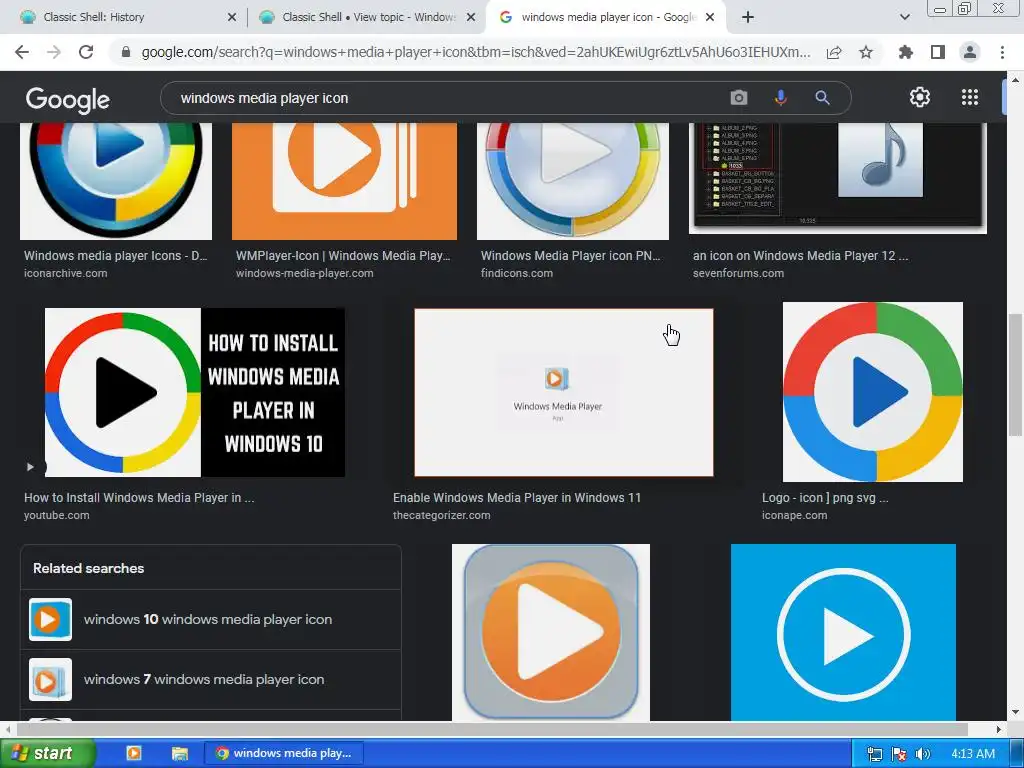The width and height of the screenshot is (1024, 768).
Task: Click the 4:13 AM system clock
Action: (x=973, y=754)
